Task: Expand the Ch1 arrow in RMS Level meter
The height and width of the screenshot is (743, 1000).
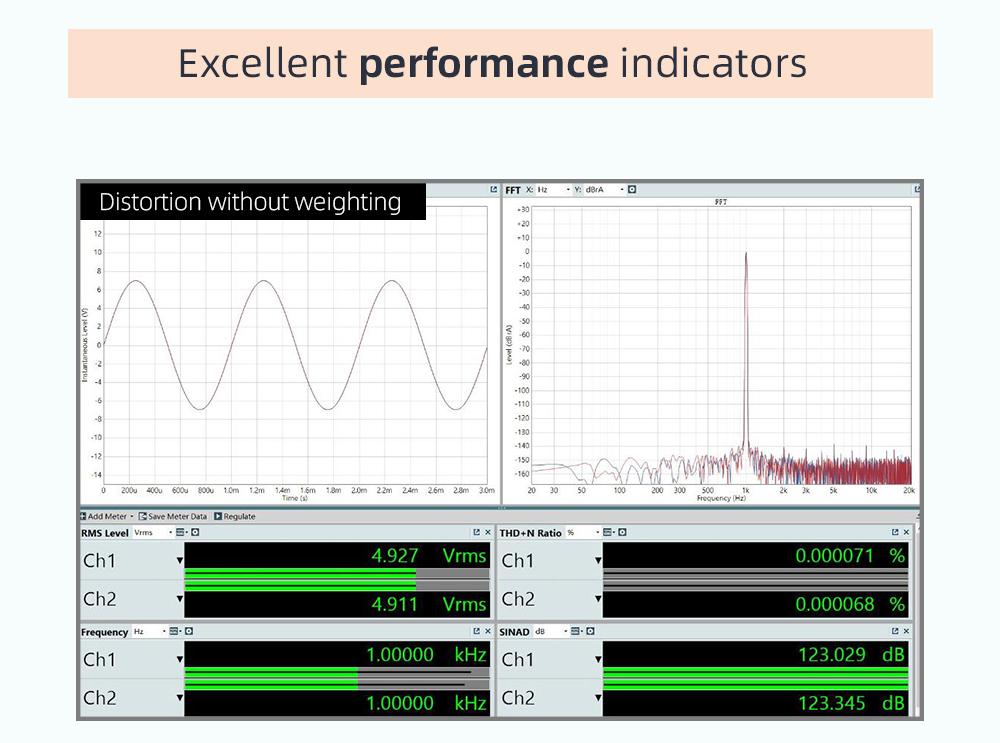Action: point(180,561)
